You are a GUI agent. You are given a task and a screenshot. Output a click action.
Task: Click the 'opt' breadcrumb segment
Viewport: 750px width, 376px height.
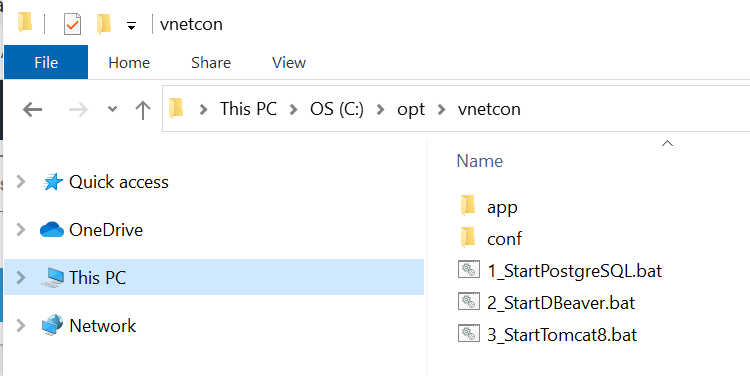[411, 109]
